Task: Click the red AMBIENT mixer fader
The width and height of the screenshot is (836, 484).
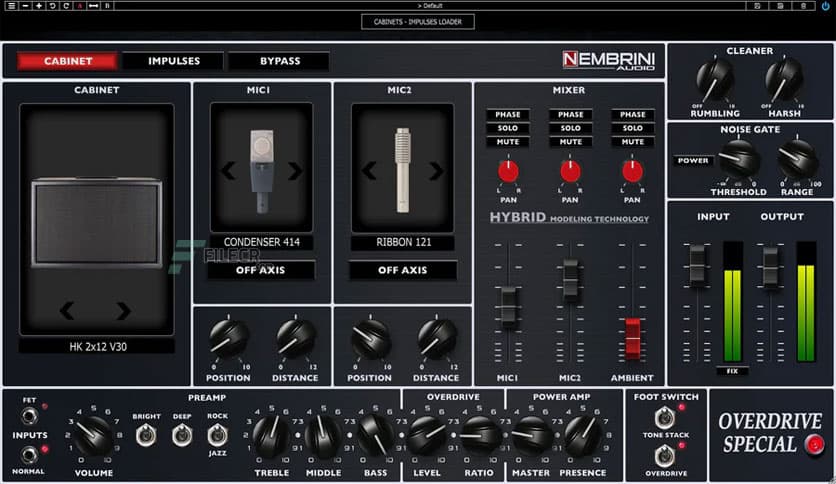Action: pos(632,337)
